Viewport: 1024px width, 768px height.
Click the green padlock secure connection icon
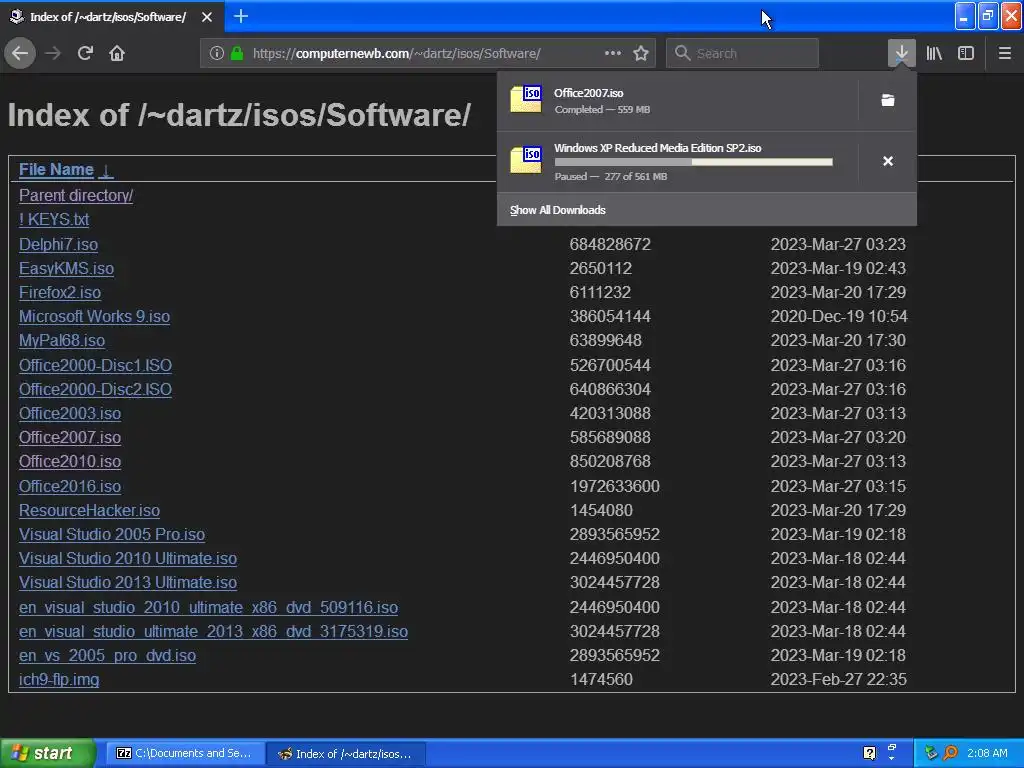(238, 53)
